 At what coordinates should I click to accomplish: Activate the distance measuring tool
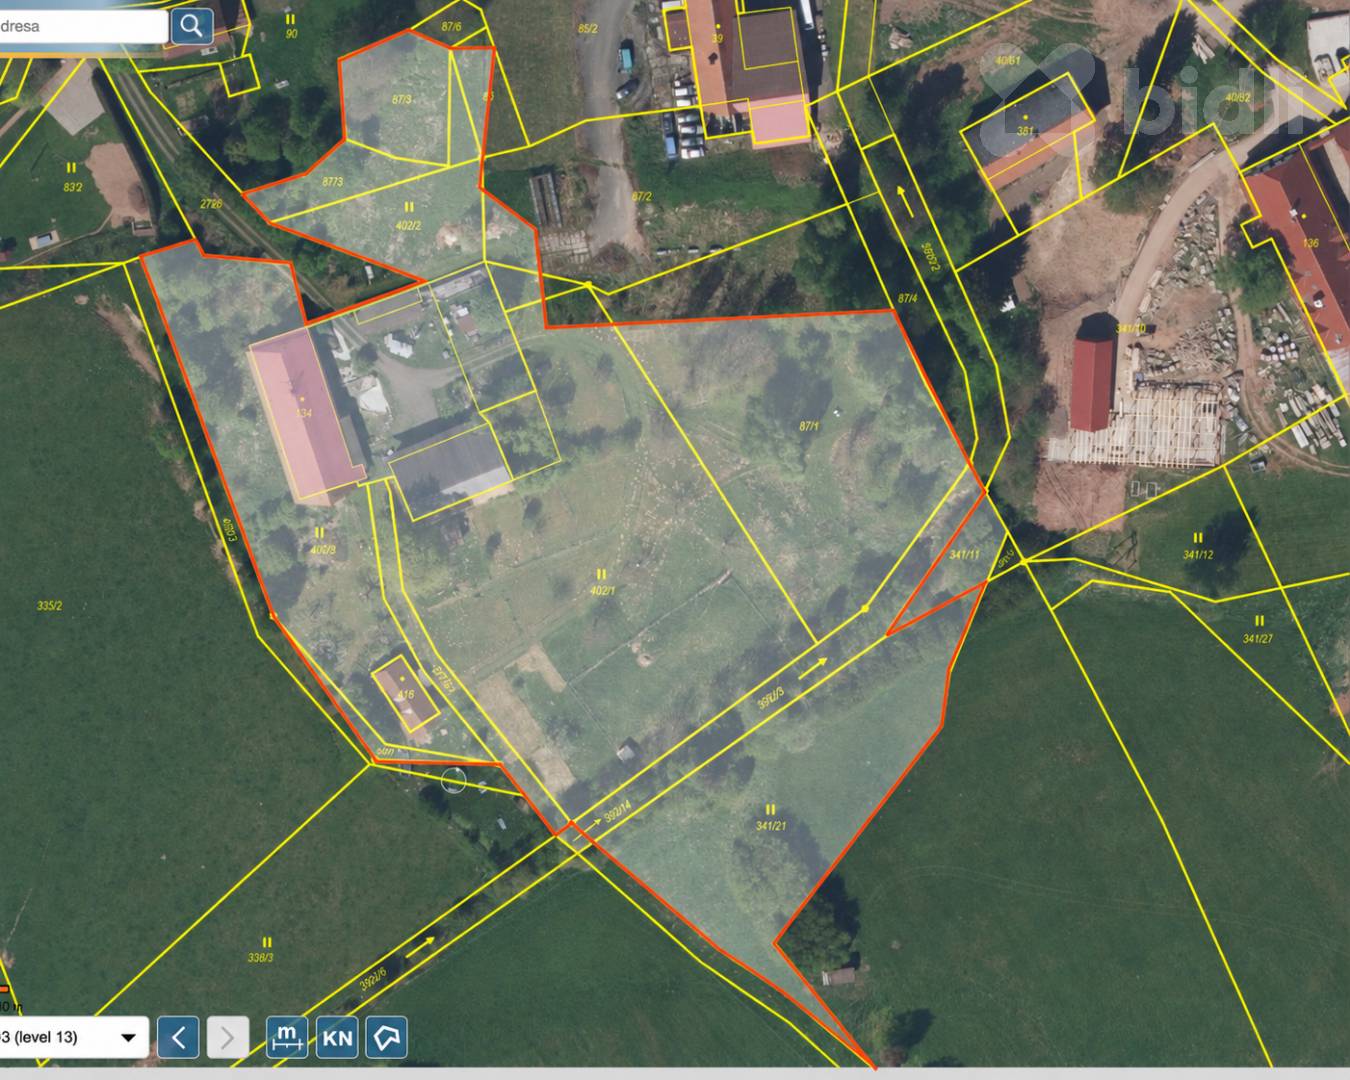(x=287, y=1038)
